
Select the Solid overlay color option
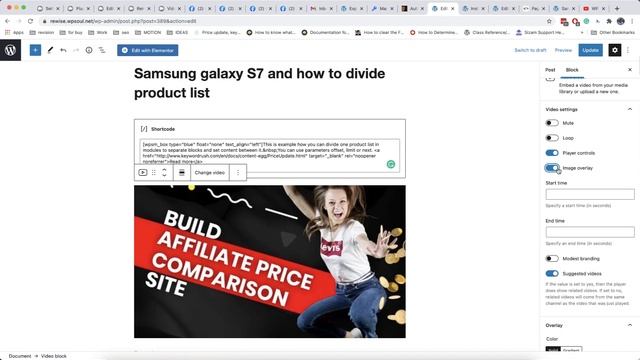553,350
